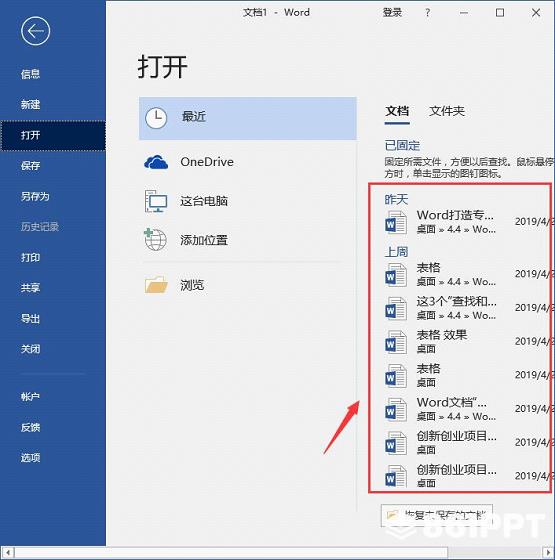Click Word file icon of Word文档"... document
Image resolution: width=555 pixels, height=560 pixels.
pyautogui.click(x=396, y=410)
